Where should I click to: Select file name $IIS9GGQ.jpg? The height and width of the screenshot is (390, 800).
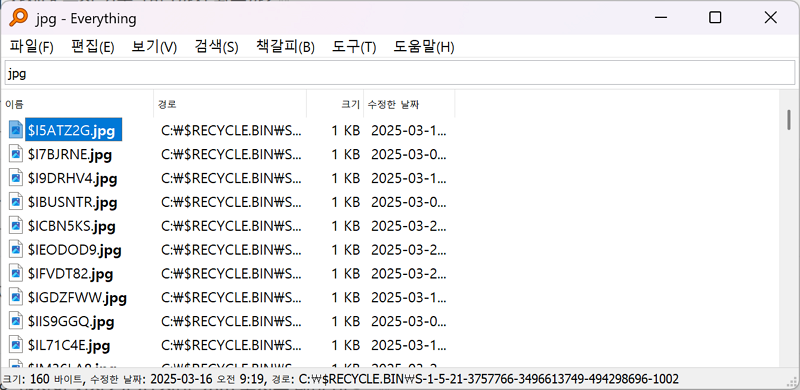click(x=71, y=322)
